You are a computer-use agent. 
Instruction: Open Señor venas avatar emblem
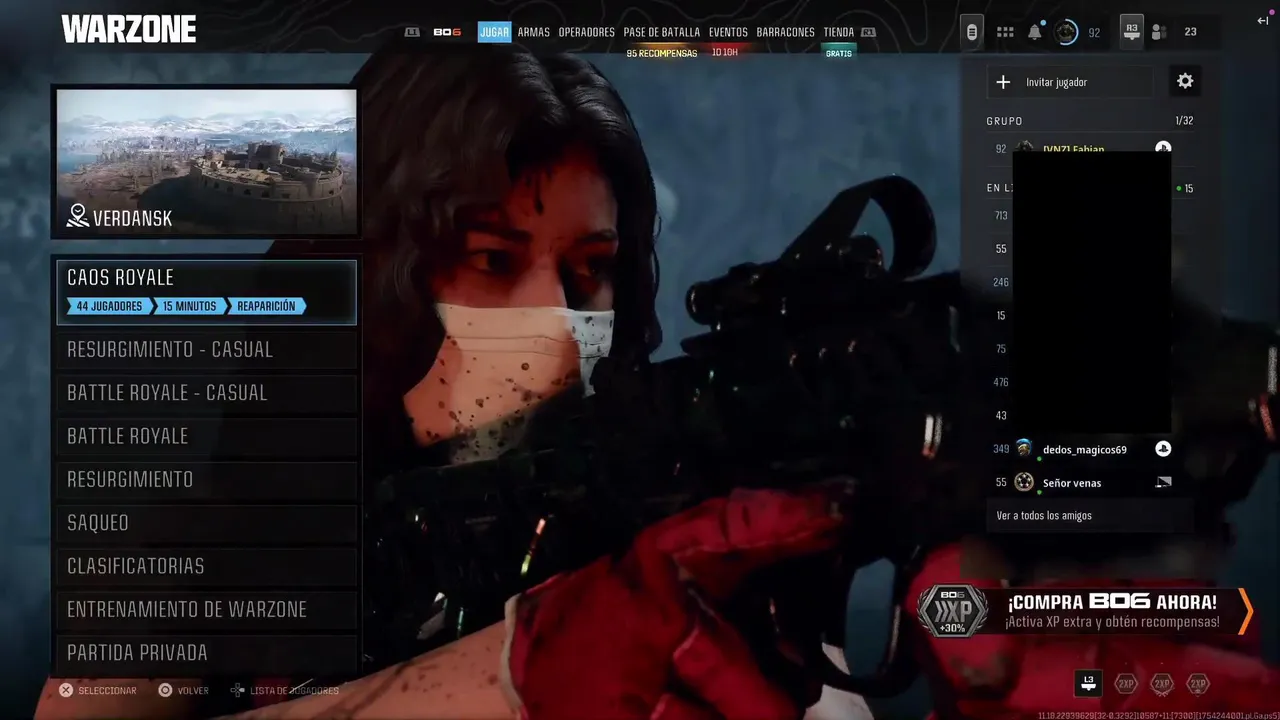pos(1024,482)
